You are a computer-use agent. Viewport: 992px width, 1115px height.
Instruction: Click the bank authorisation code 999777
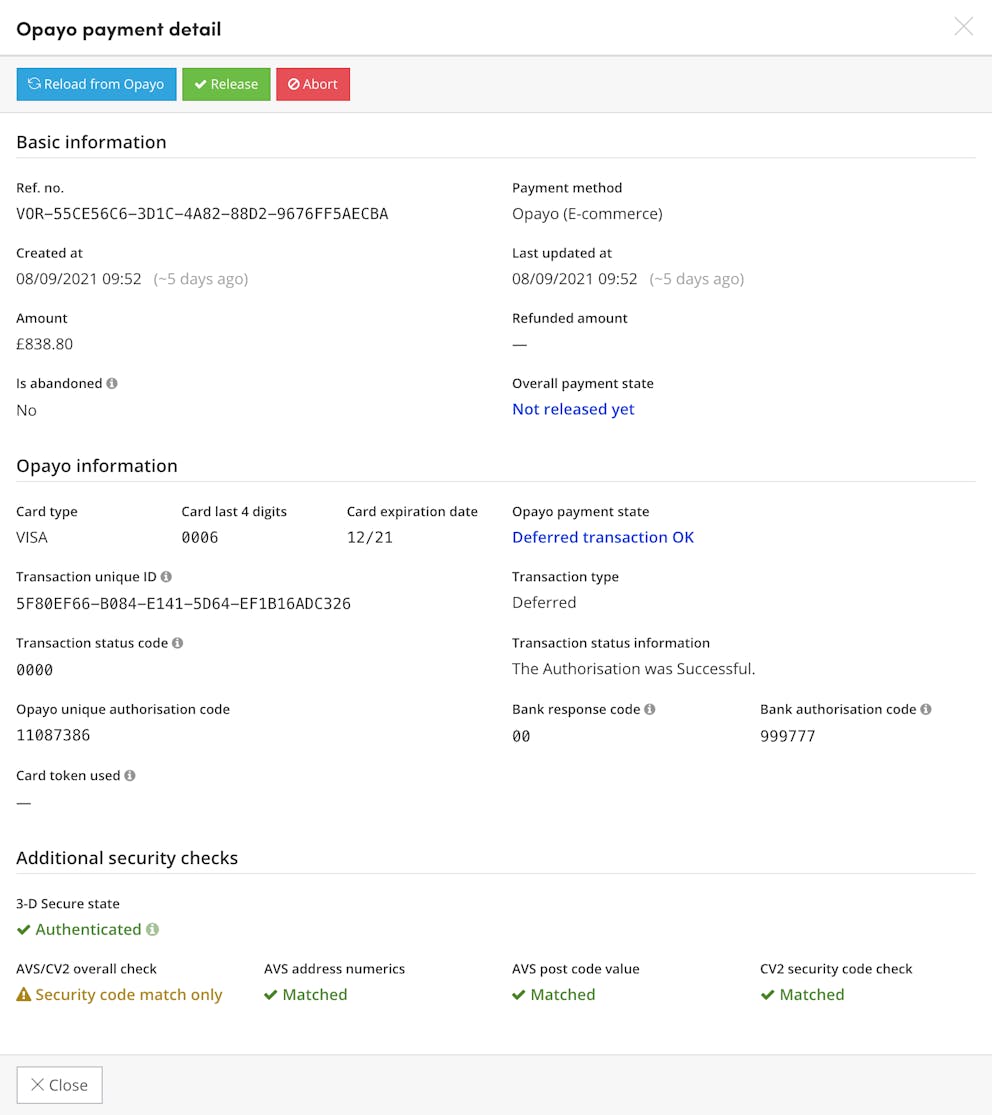pos(788,736)
